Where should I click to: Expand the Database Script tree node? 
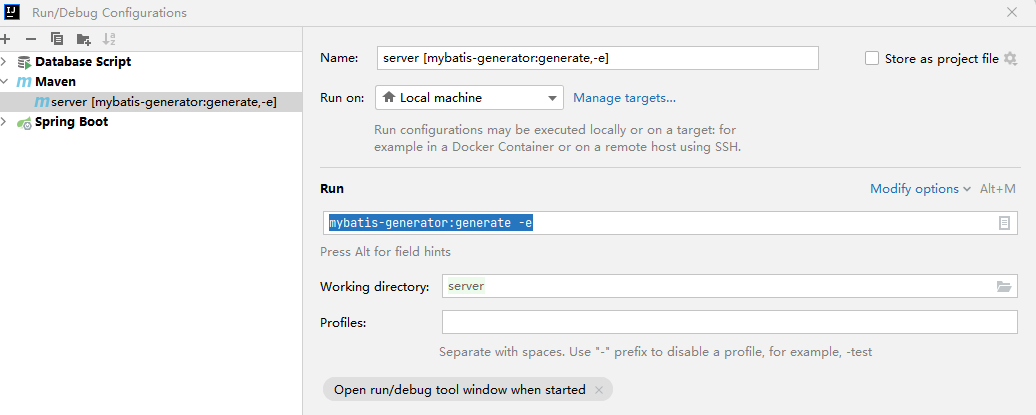(x=5, y=62)
